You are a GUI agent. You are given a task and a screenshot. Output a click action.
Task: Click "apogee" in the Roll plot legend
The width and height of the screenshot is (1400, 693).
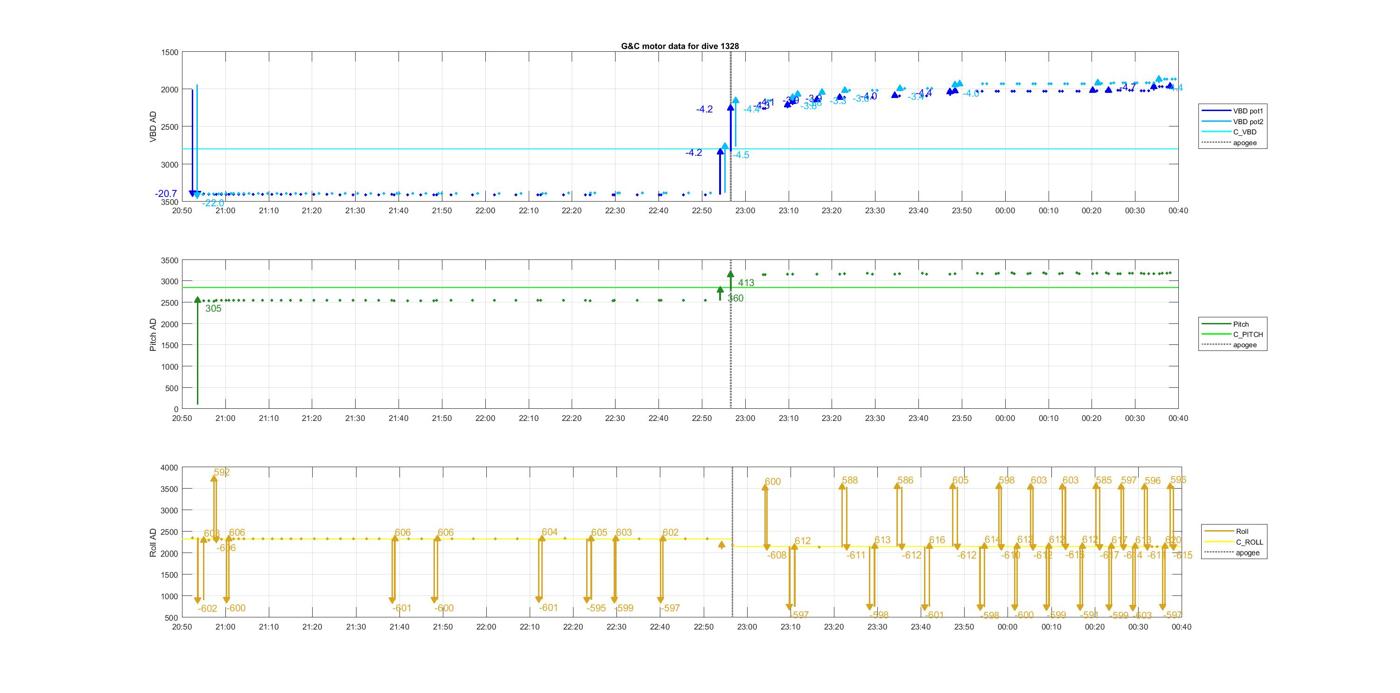(x=1248, y=552)
